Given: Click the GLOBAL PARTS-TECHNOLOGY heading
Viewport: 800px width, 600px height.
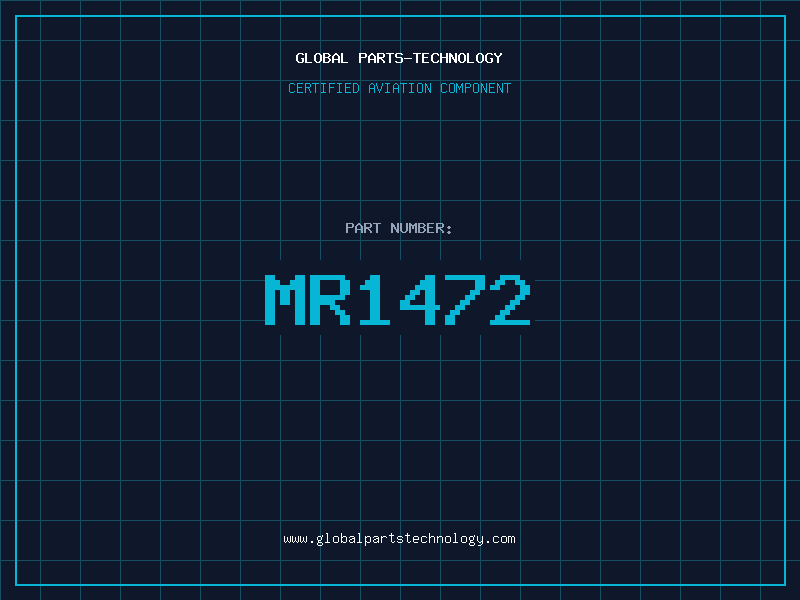Looking at the screenshot, I should click(399, 58).
